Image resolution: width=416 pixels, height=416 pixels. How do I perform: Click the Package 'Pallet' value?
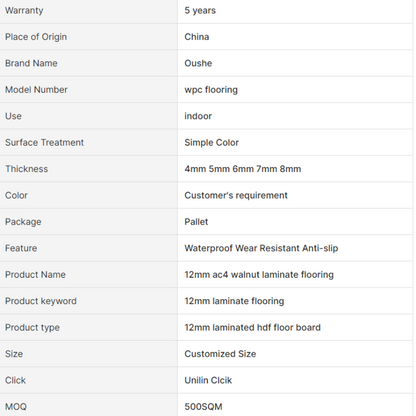(x=196, y=222)
